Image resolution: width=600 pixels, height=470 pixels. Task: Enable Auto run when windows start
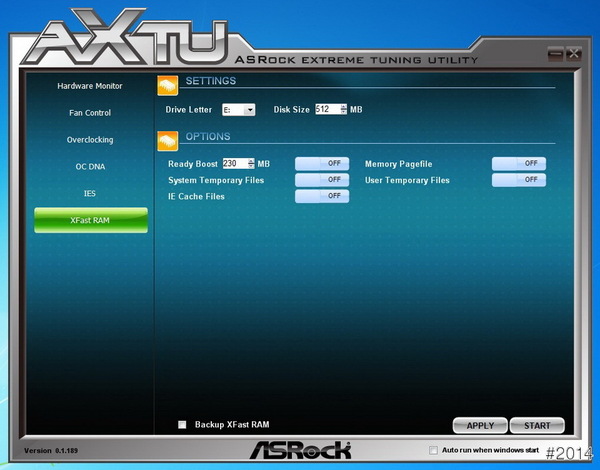click(433, 450)
